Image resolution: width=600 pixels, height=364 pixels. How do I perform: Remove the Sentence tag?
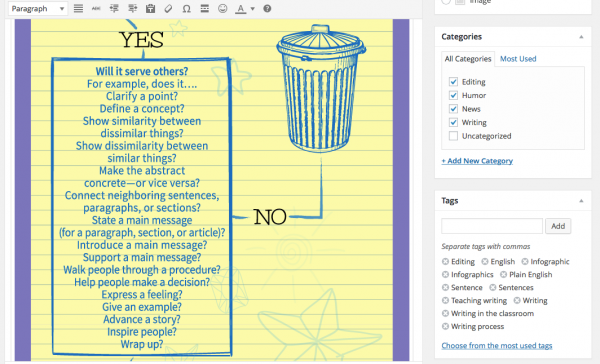(445, 287)
